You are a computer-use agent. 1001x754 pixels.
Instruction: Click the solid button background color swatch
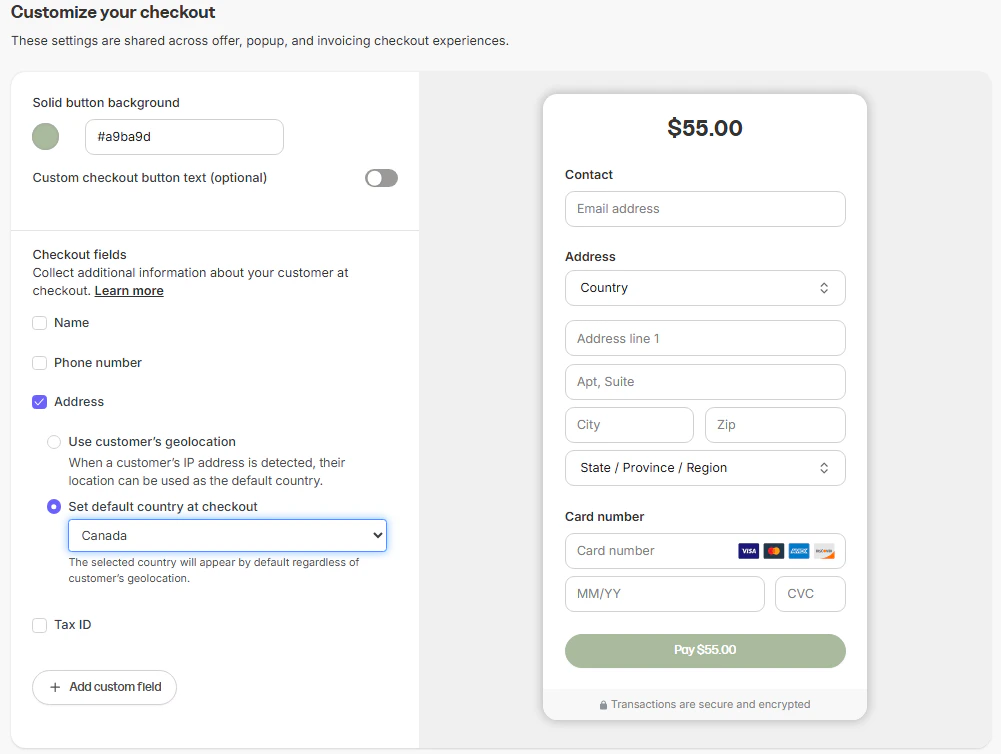click(46, 137)
